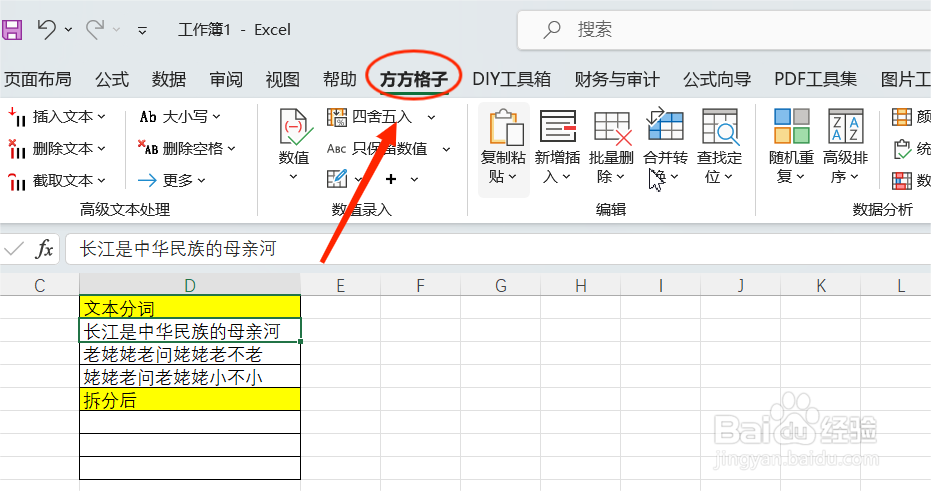Open the 公式 ribbon tab

click(112, 80)
